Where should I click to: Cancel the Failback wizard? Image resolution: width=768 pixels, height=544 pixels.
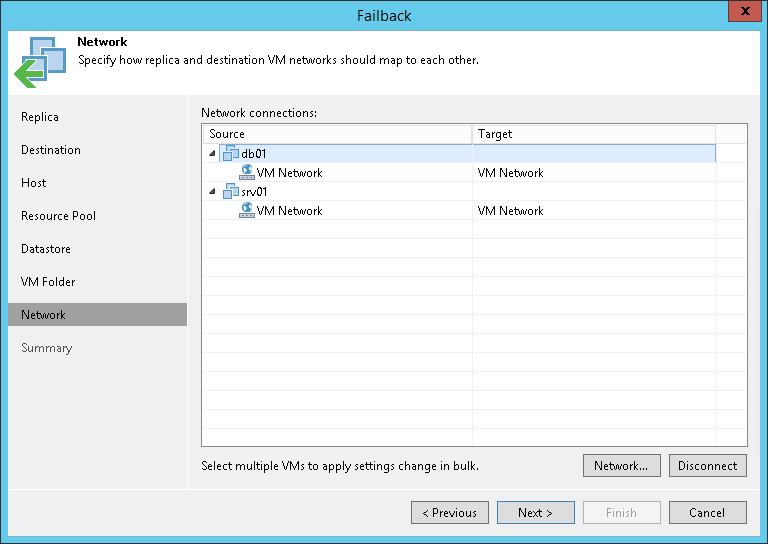[x=707, y=513]
